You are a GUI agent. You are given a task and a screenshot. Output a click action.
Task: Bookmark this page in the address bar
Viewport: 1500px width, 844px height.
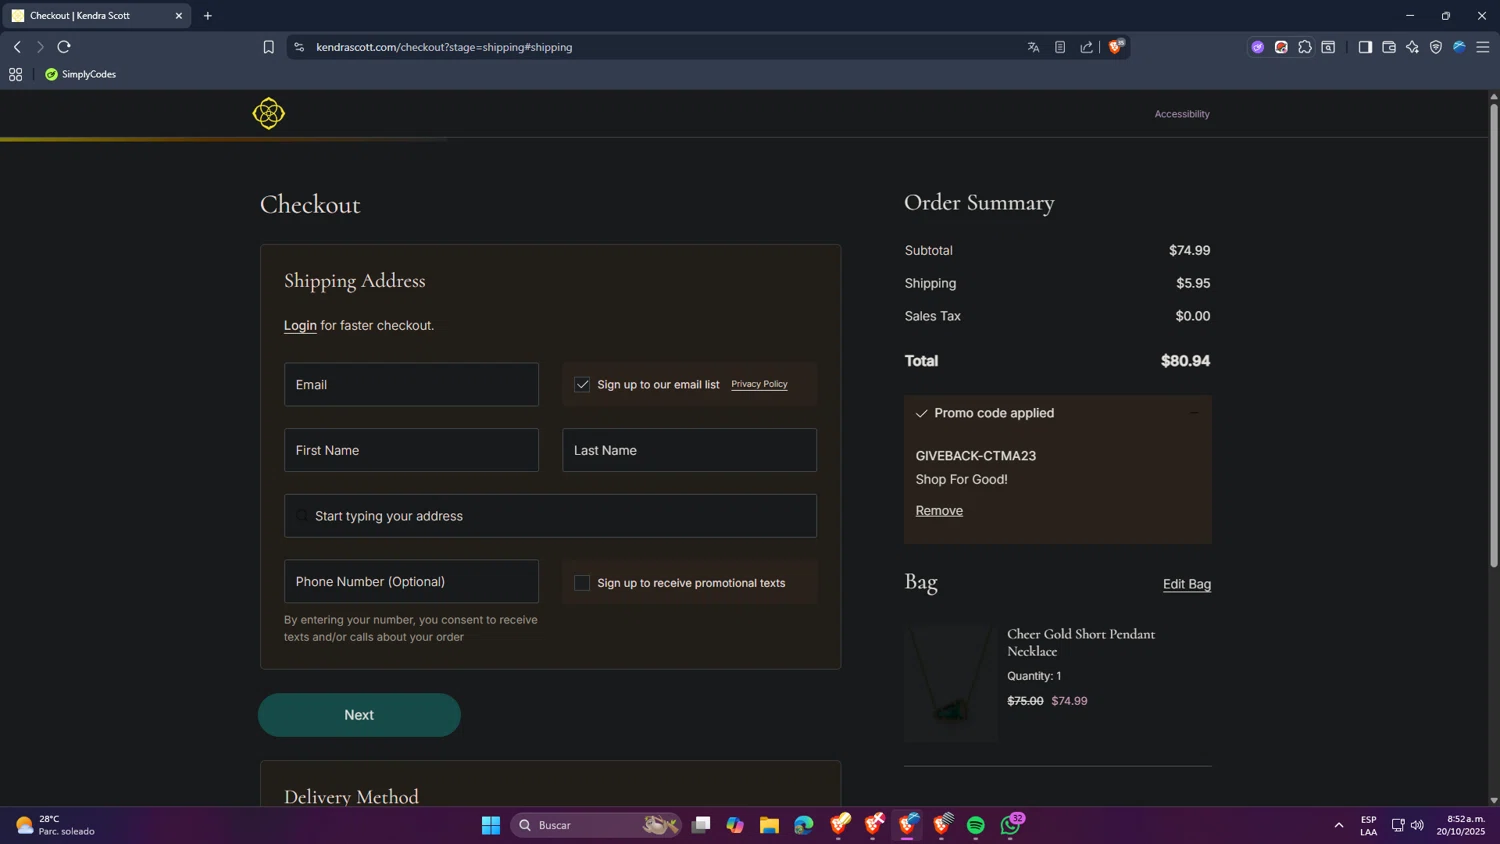point(268,47)
